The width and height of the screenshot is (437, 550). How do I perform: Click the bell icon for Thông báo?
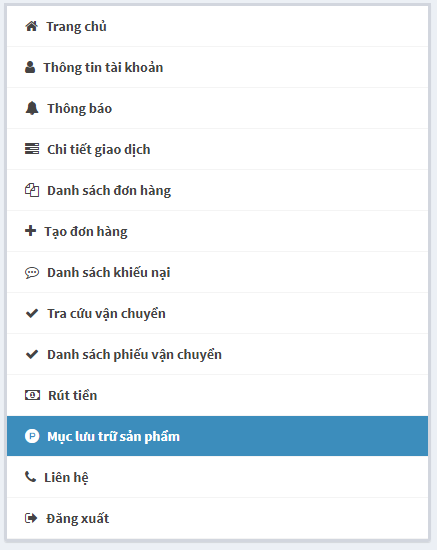point(32,108)
